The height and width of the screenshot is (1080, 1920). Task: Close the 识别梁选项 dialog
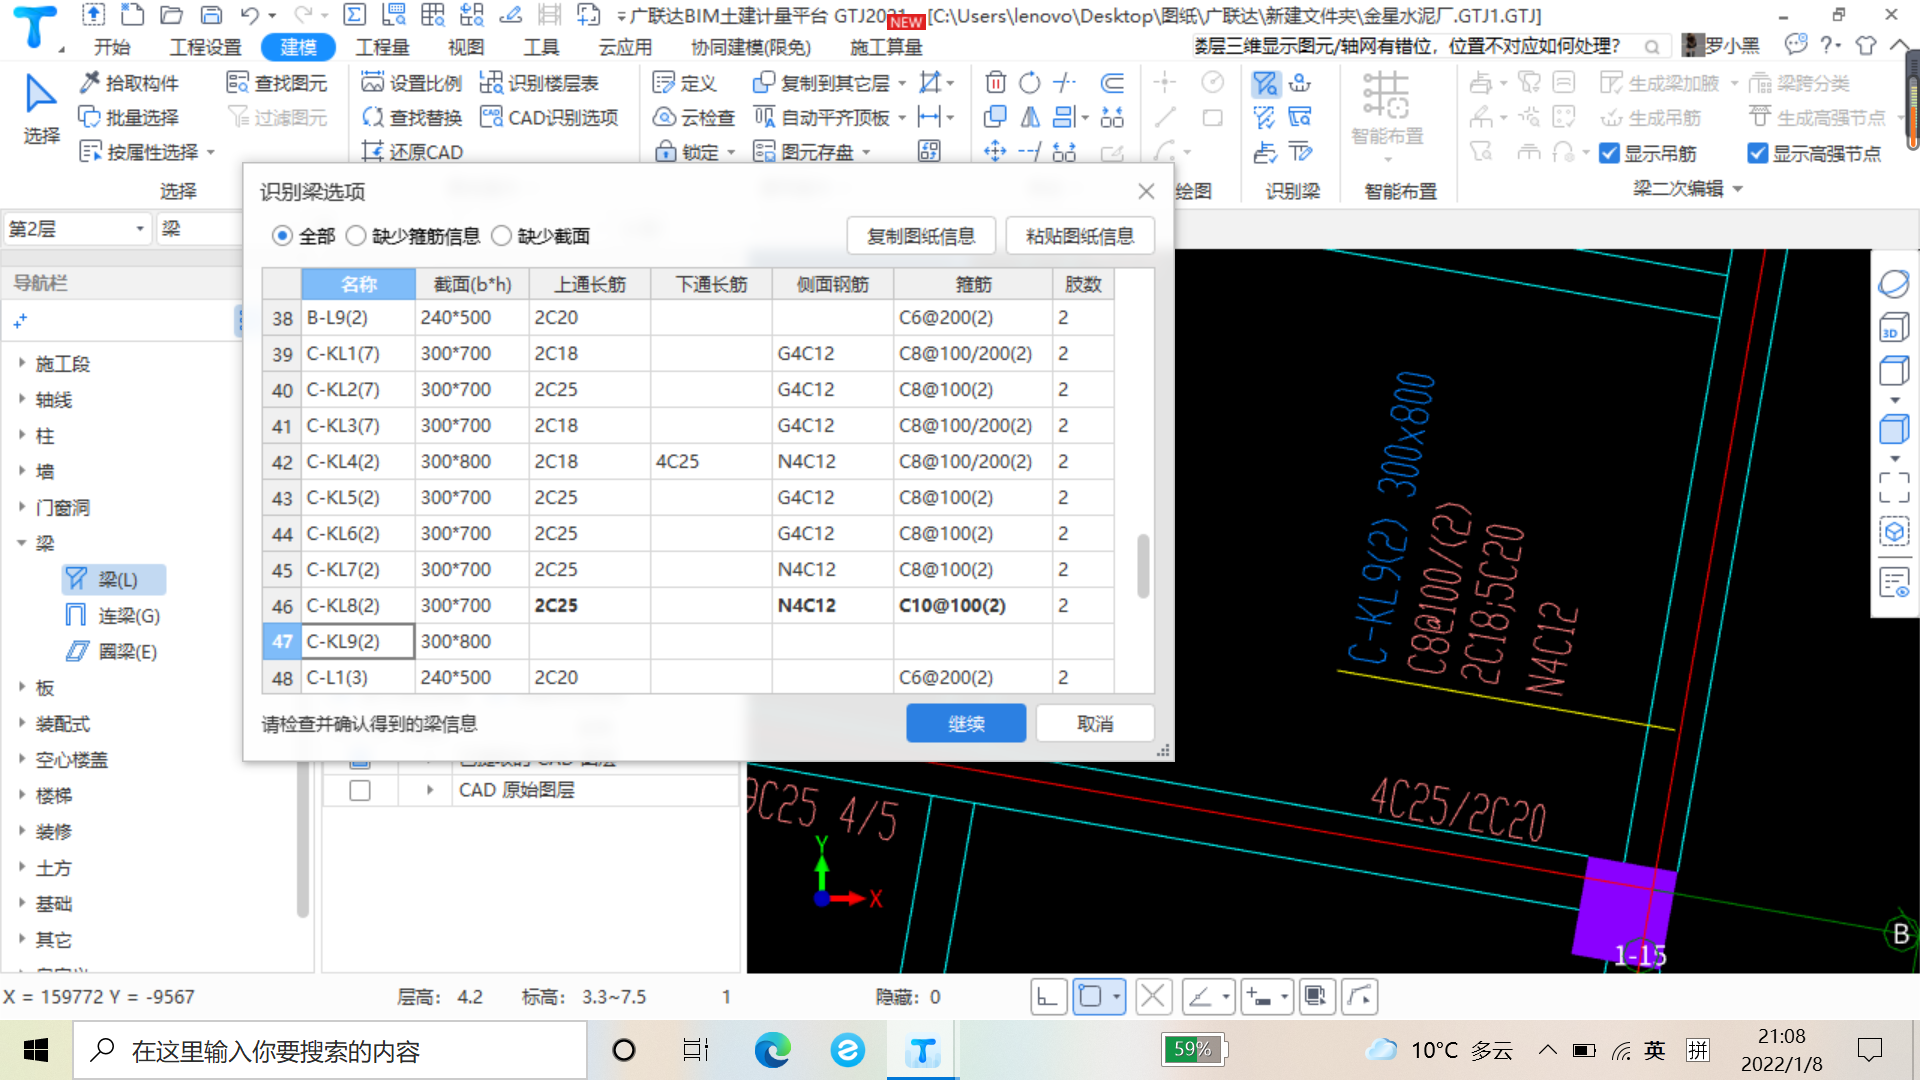pyautogui.click(x=1146, y=191)
